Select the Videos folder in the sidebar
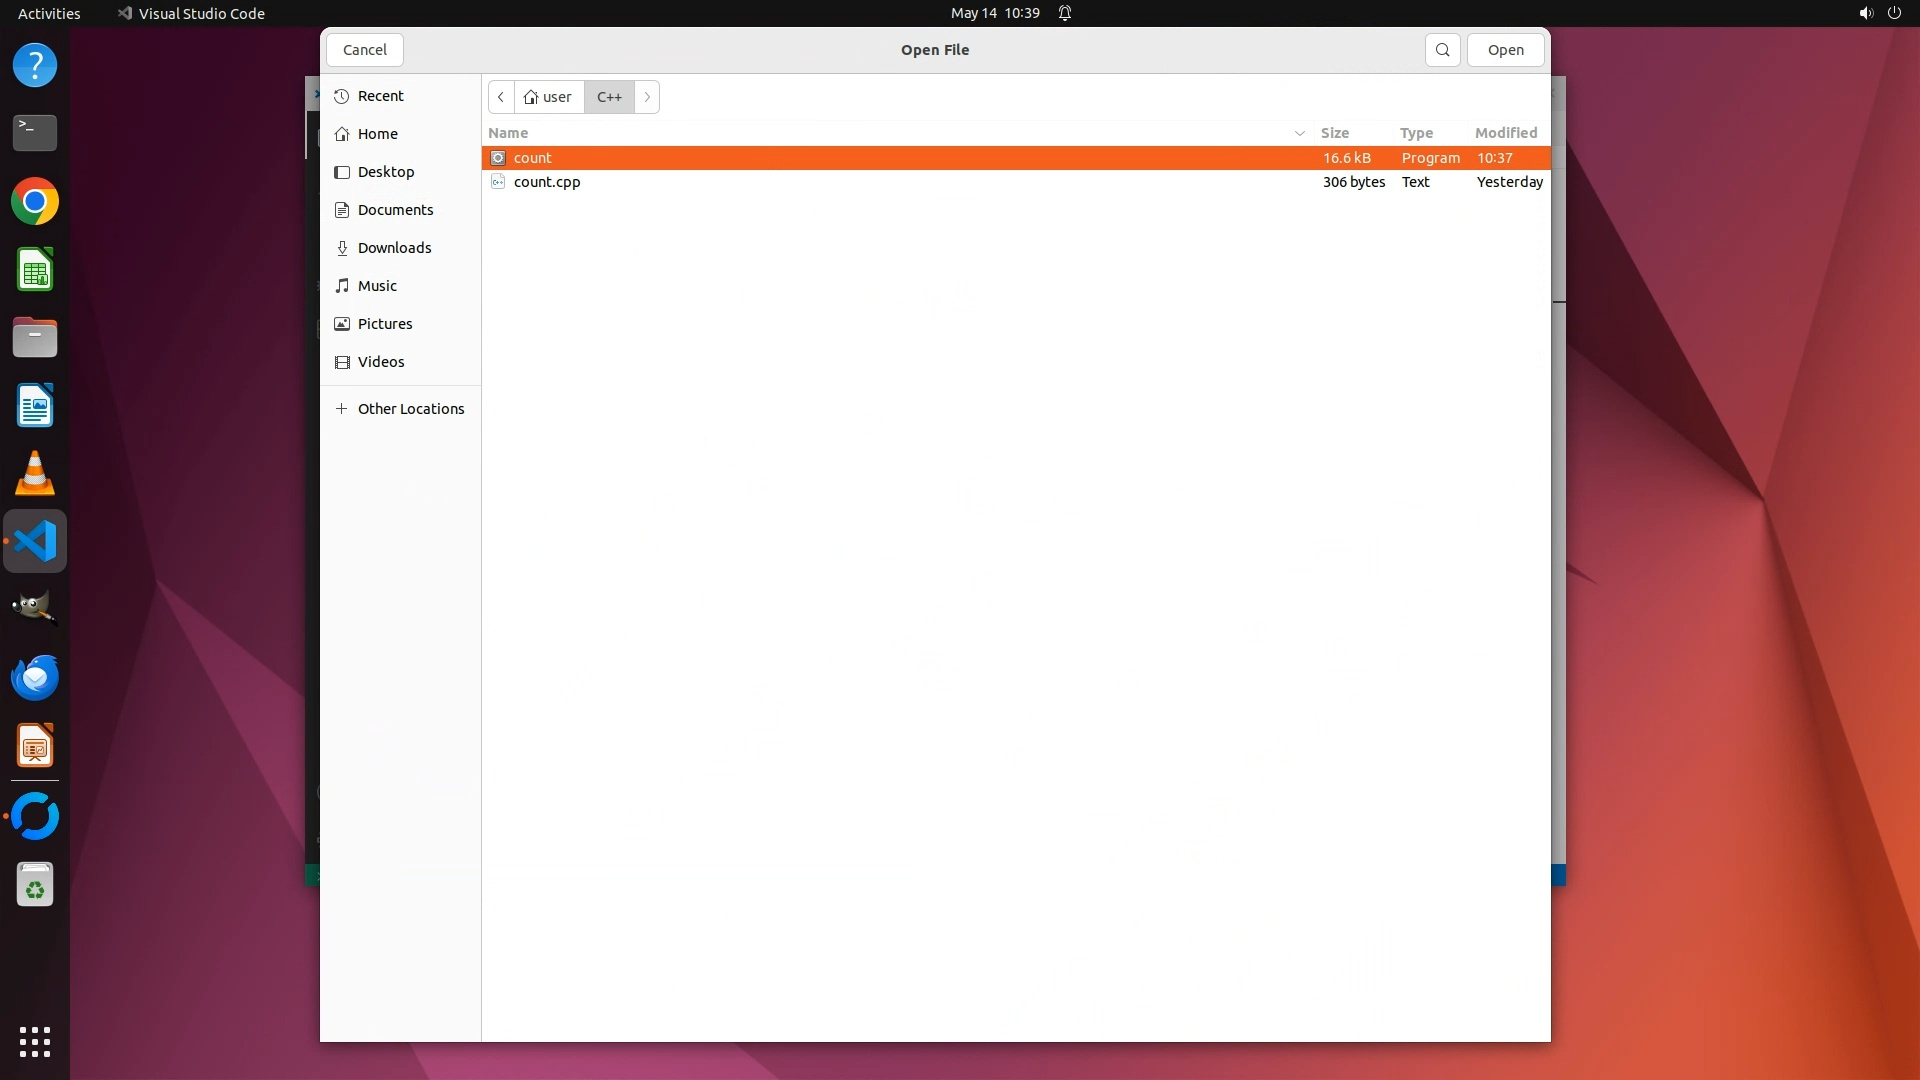The width and height of the screenshot is (1920, 1080). coord(381,362)
